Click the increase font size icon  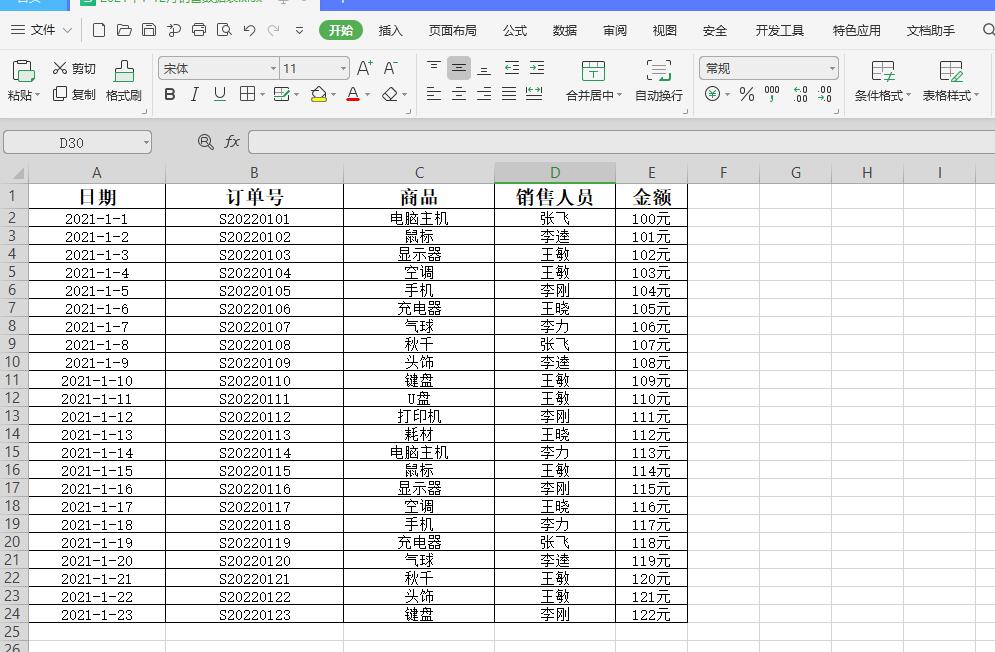pyautogui.click(x=365, y=67)
